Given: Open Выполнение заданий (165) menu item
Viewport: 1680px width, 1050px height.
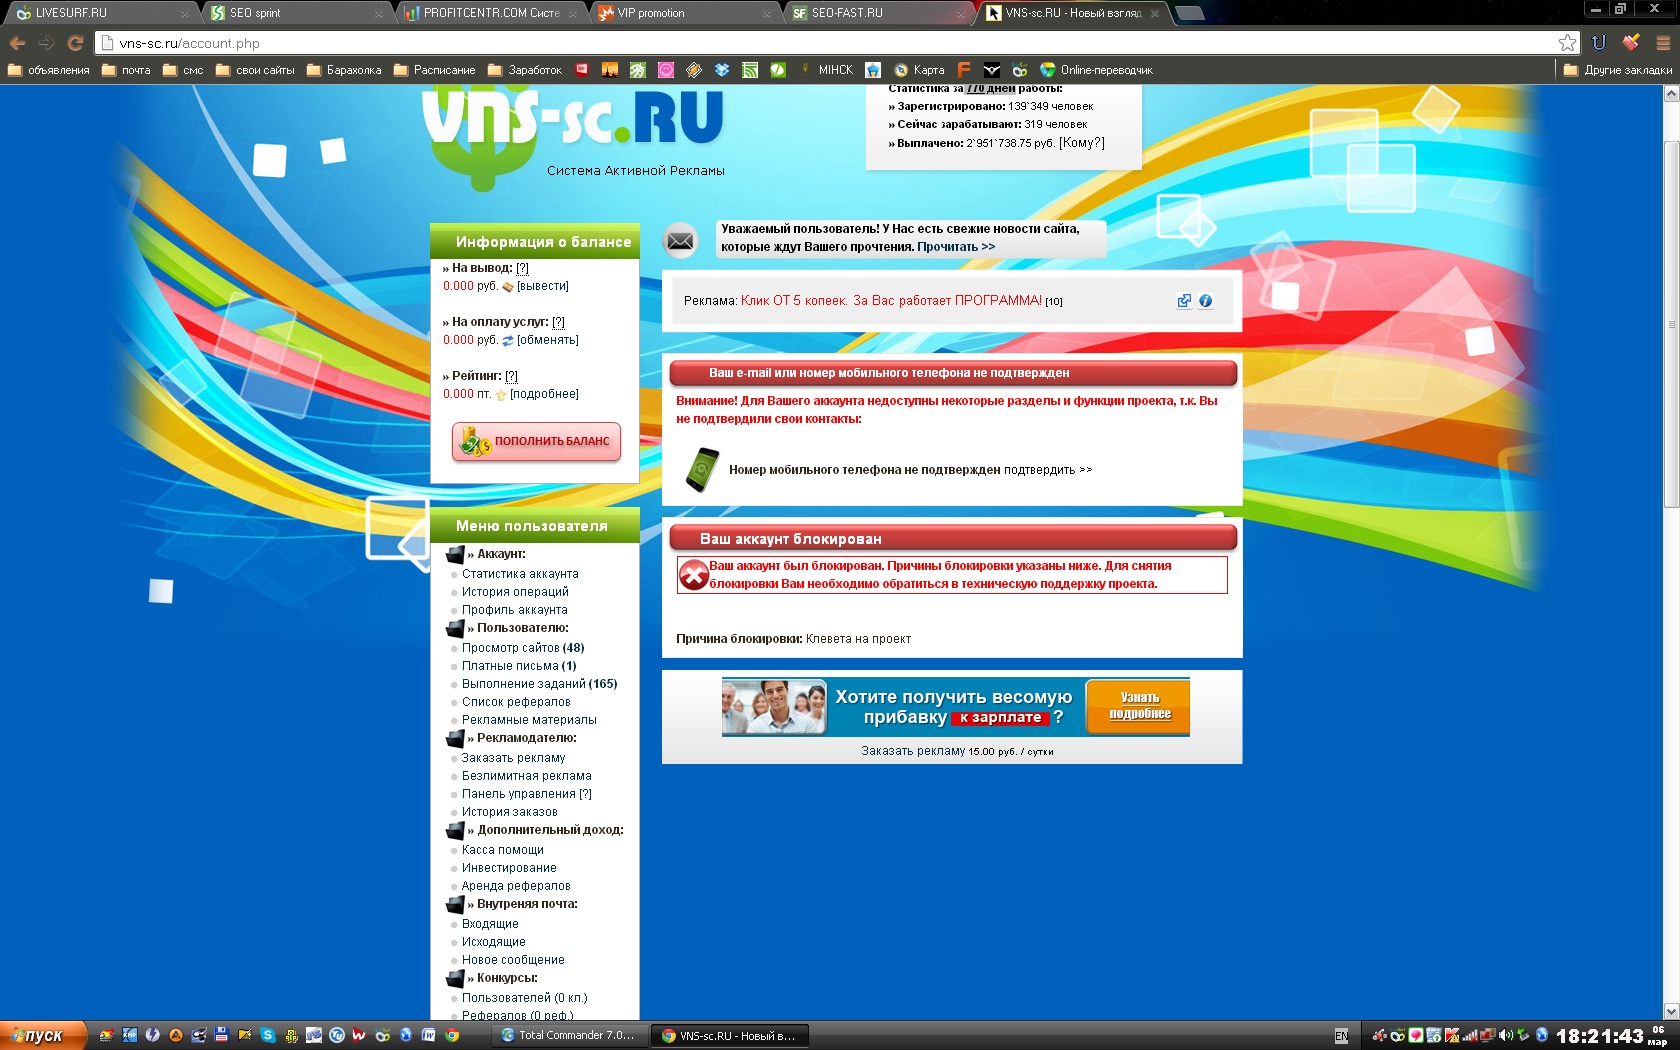Looking at the screenshot, I should [539, 684].
